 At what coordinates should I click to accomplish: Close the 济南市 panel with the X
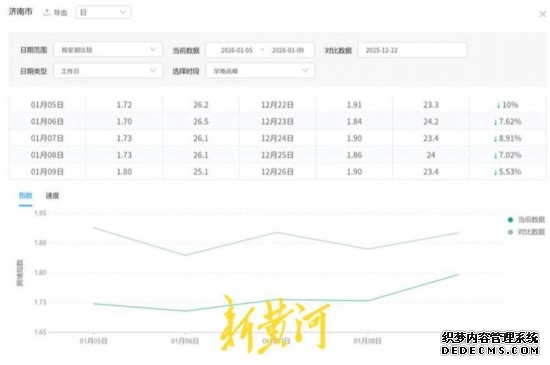(x=542, y=14)
